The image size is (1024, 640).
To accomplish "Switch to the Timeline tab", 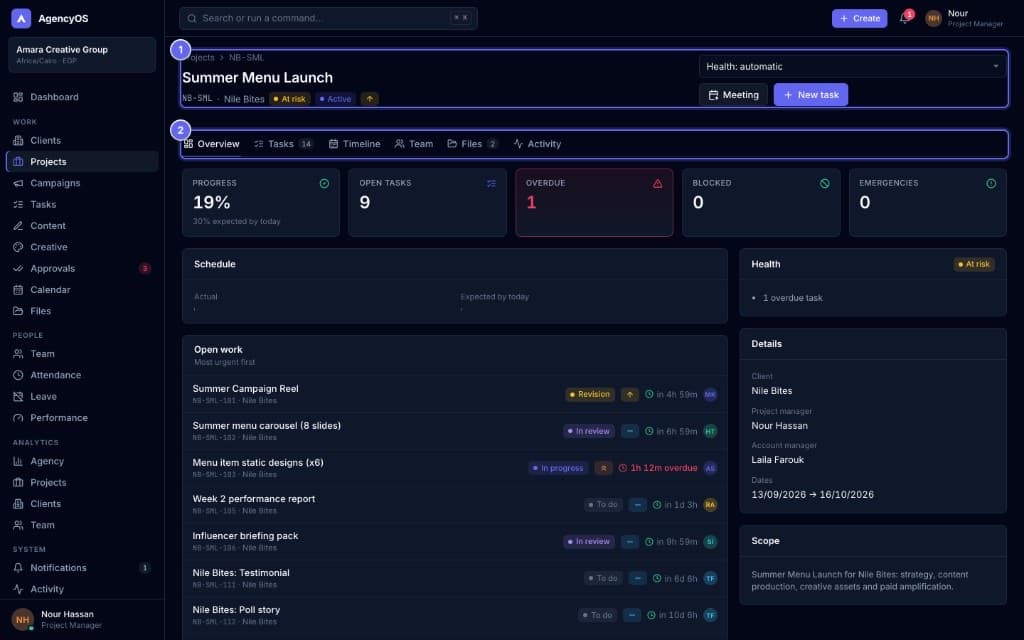I will (x=355, y=144).
